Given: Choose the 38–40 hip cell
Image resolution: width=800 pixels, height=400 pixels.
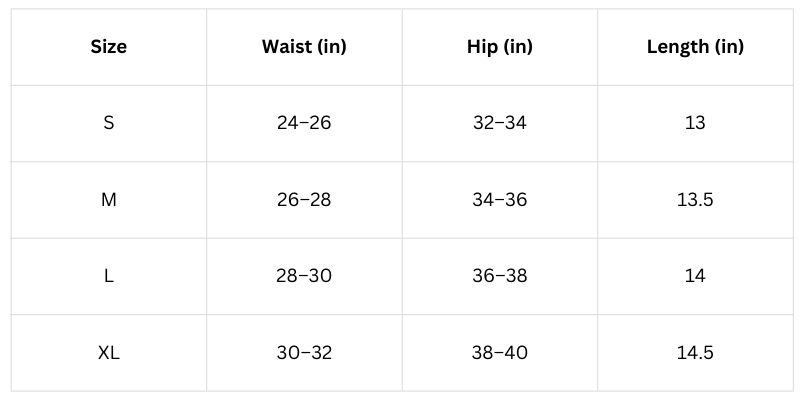Looking at the screenshot, I should [499, 353].
